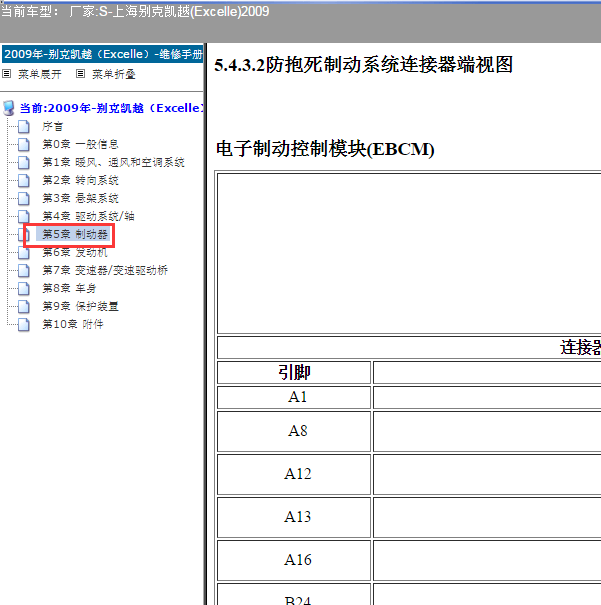Expand all menus with 菜单展开
The image size is (601, 605).
[40, 74]
